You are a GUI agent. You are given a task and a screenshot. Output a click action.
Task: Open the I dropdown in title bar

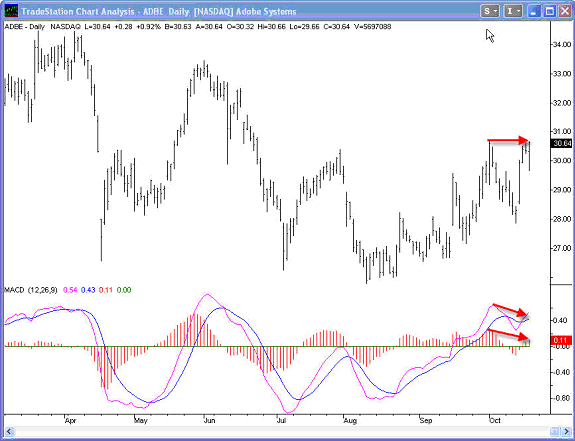point(513,11)
